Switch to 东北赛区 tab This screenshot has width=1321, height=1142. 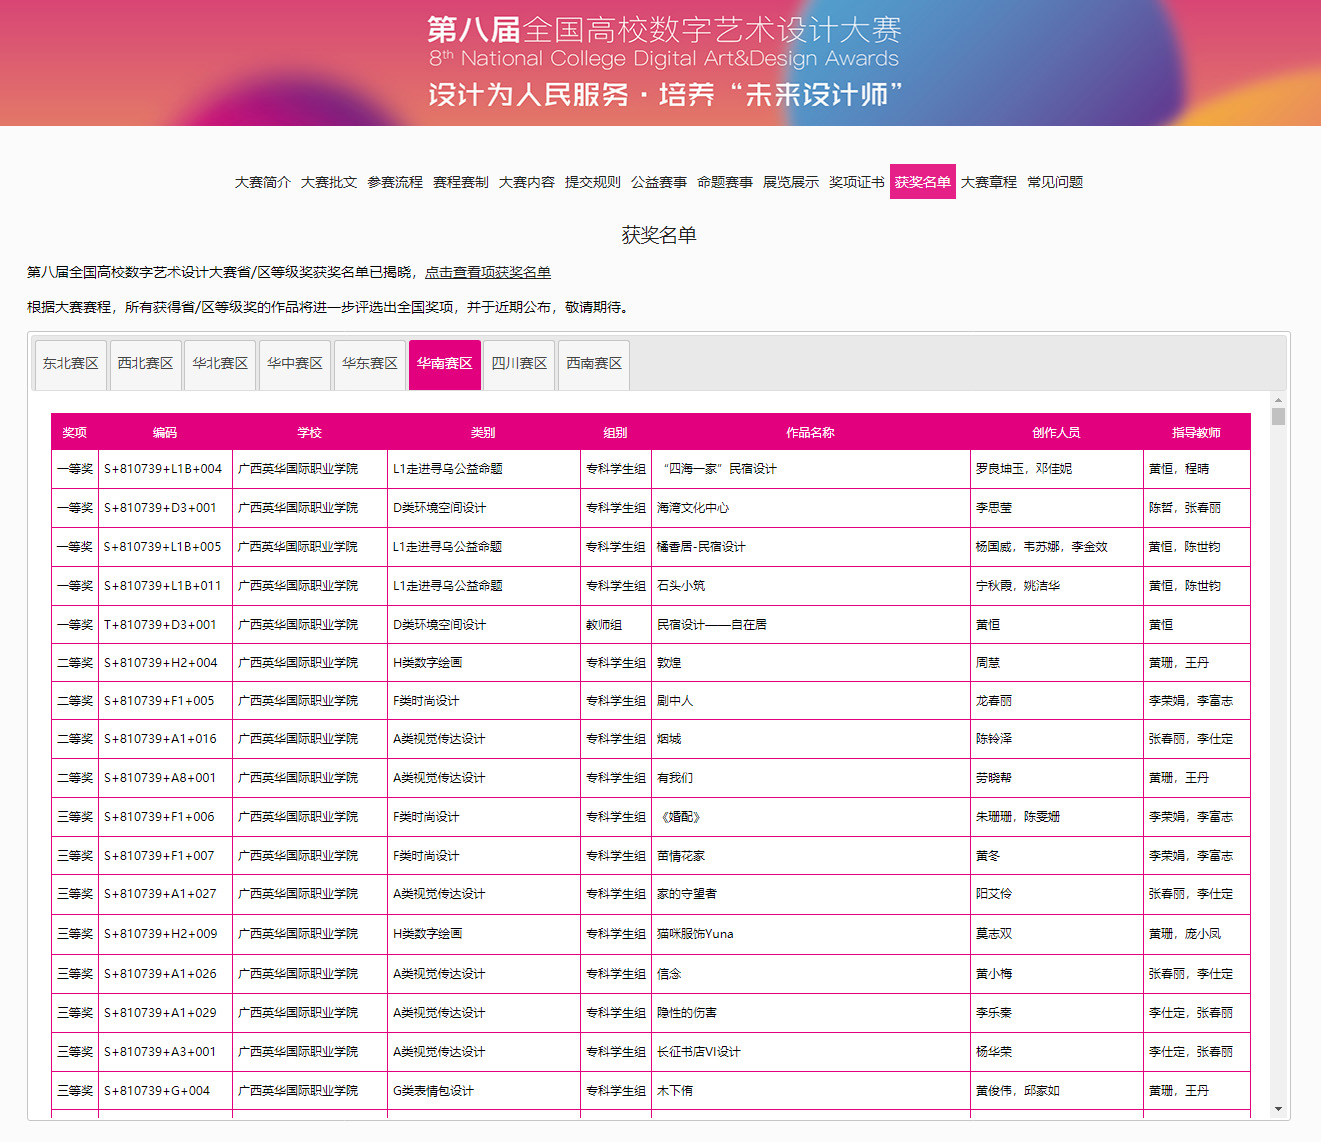point(70,364)
